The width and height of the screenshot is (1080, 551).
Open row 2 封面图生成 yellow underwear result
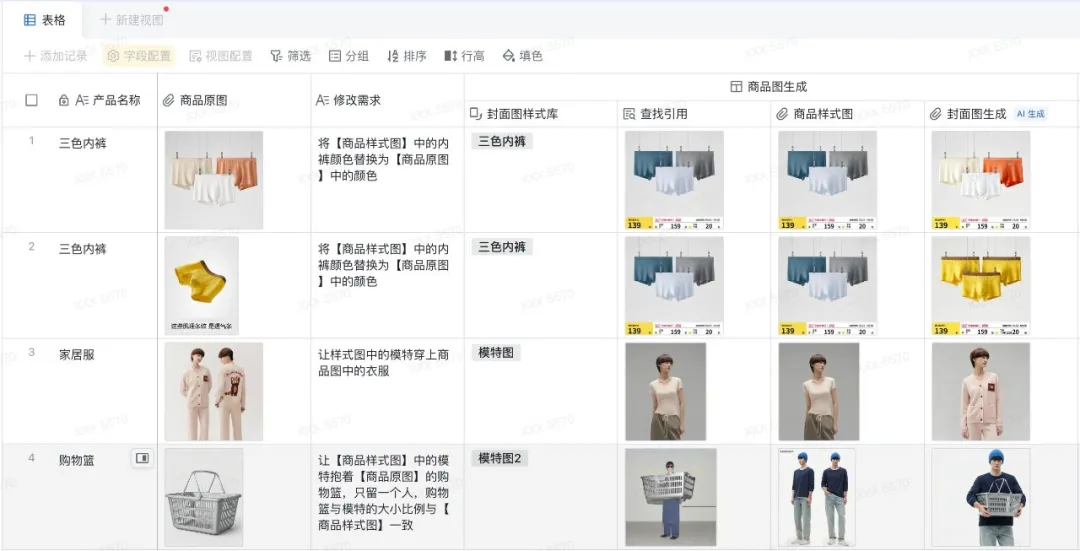tap(981, 286)
